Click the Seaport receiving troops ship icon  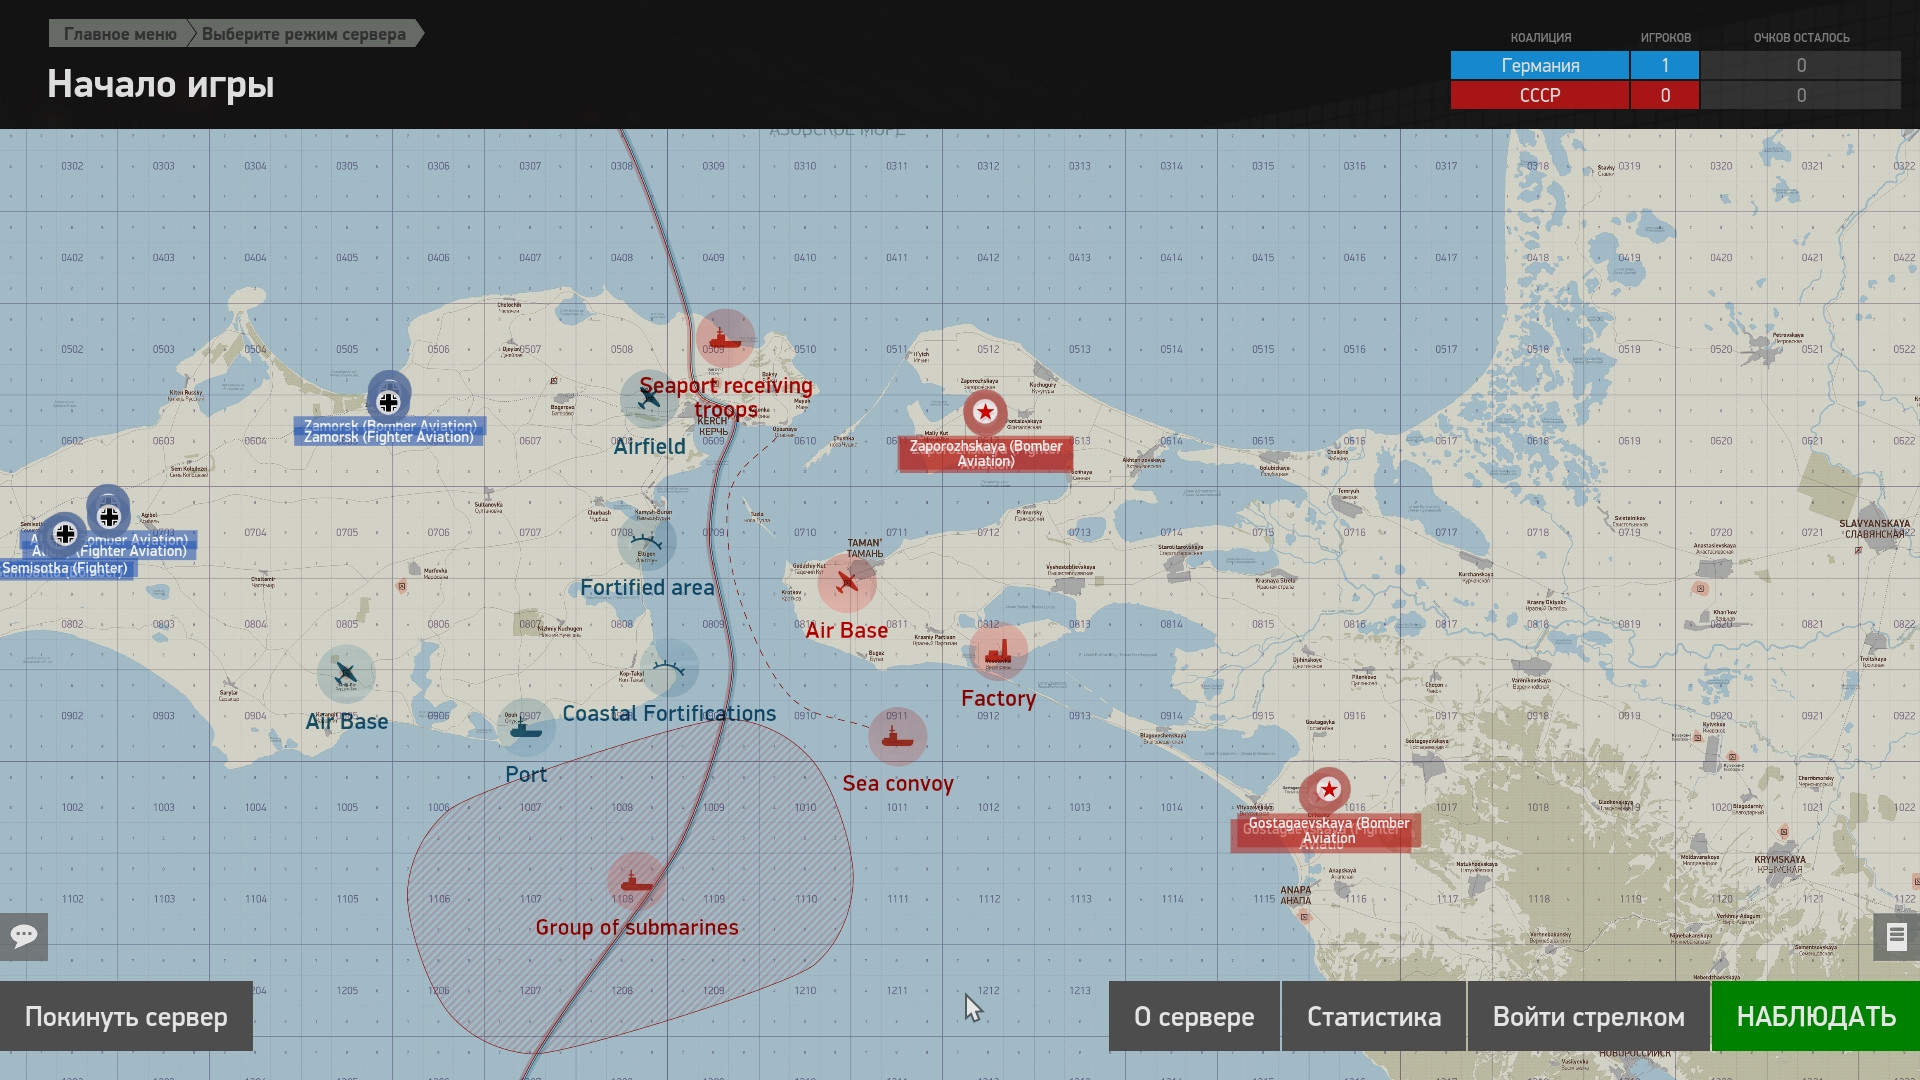(725, 338)
